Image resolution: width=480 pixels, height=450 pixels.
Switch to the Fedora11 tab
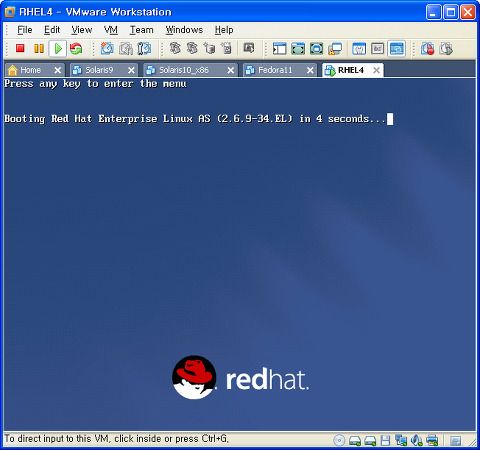[275, 70]
